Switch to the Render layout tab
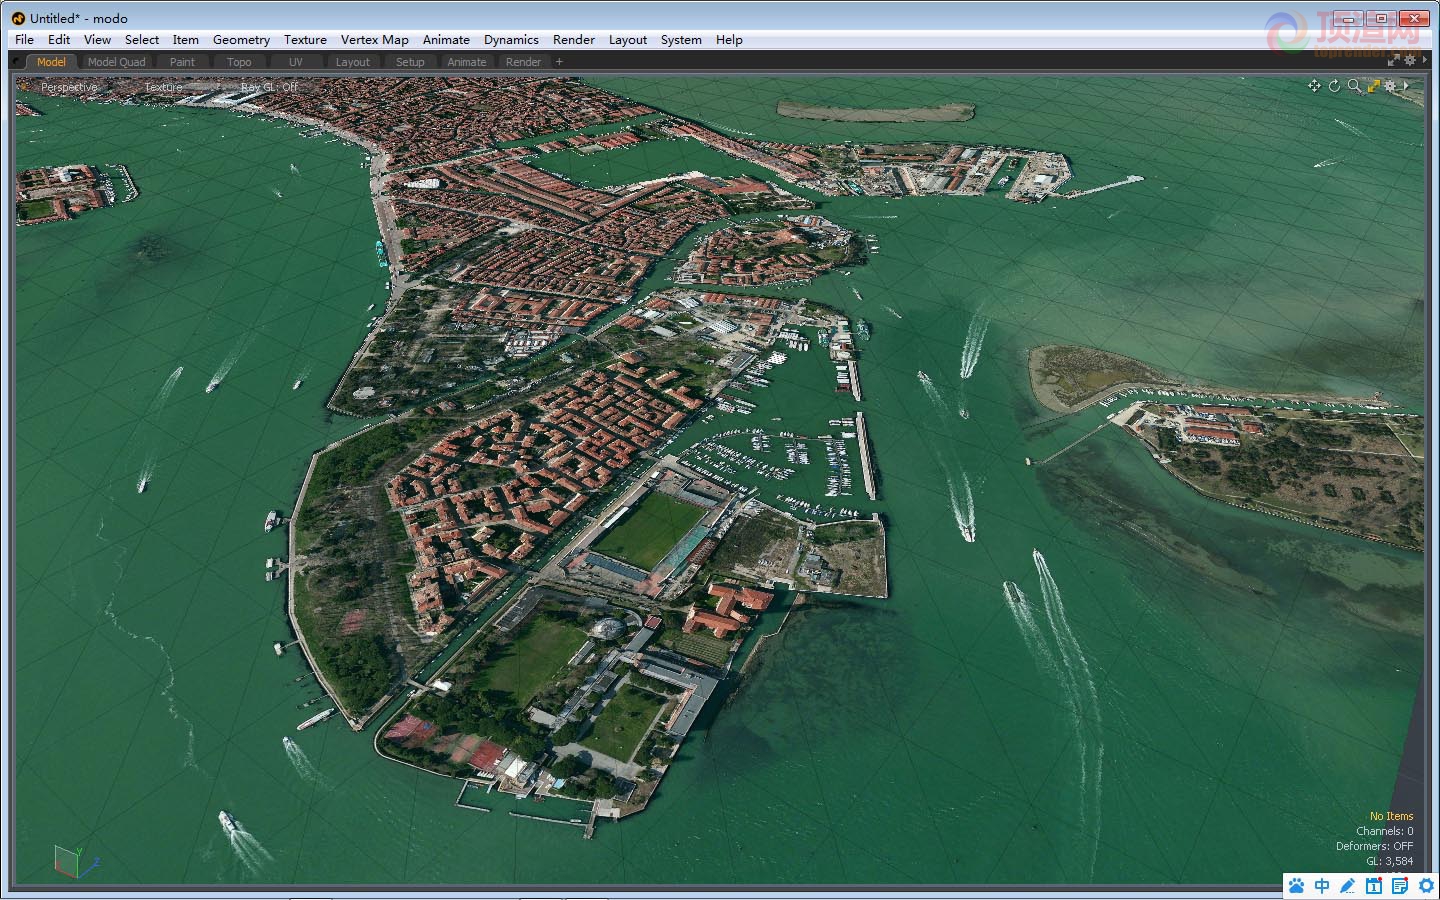The image size is (1440, 900). (x=523, y=62)
